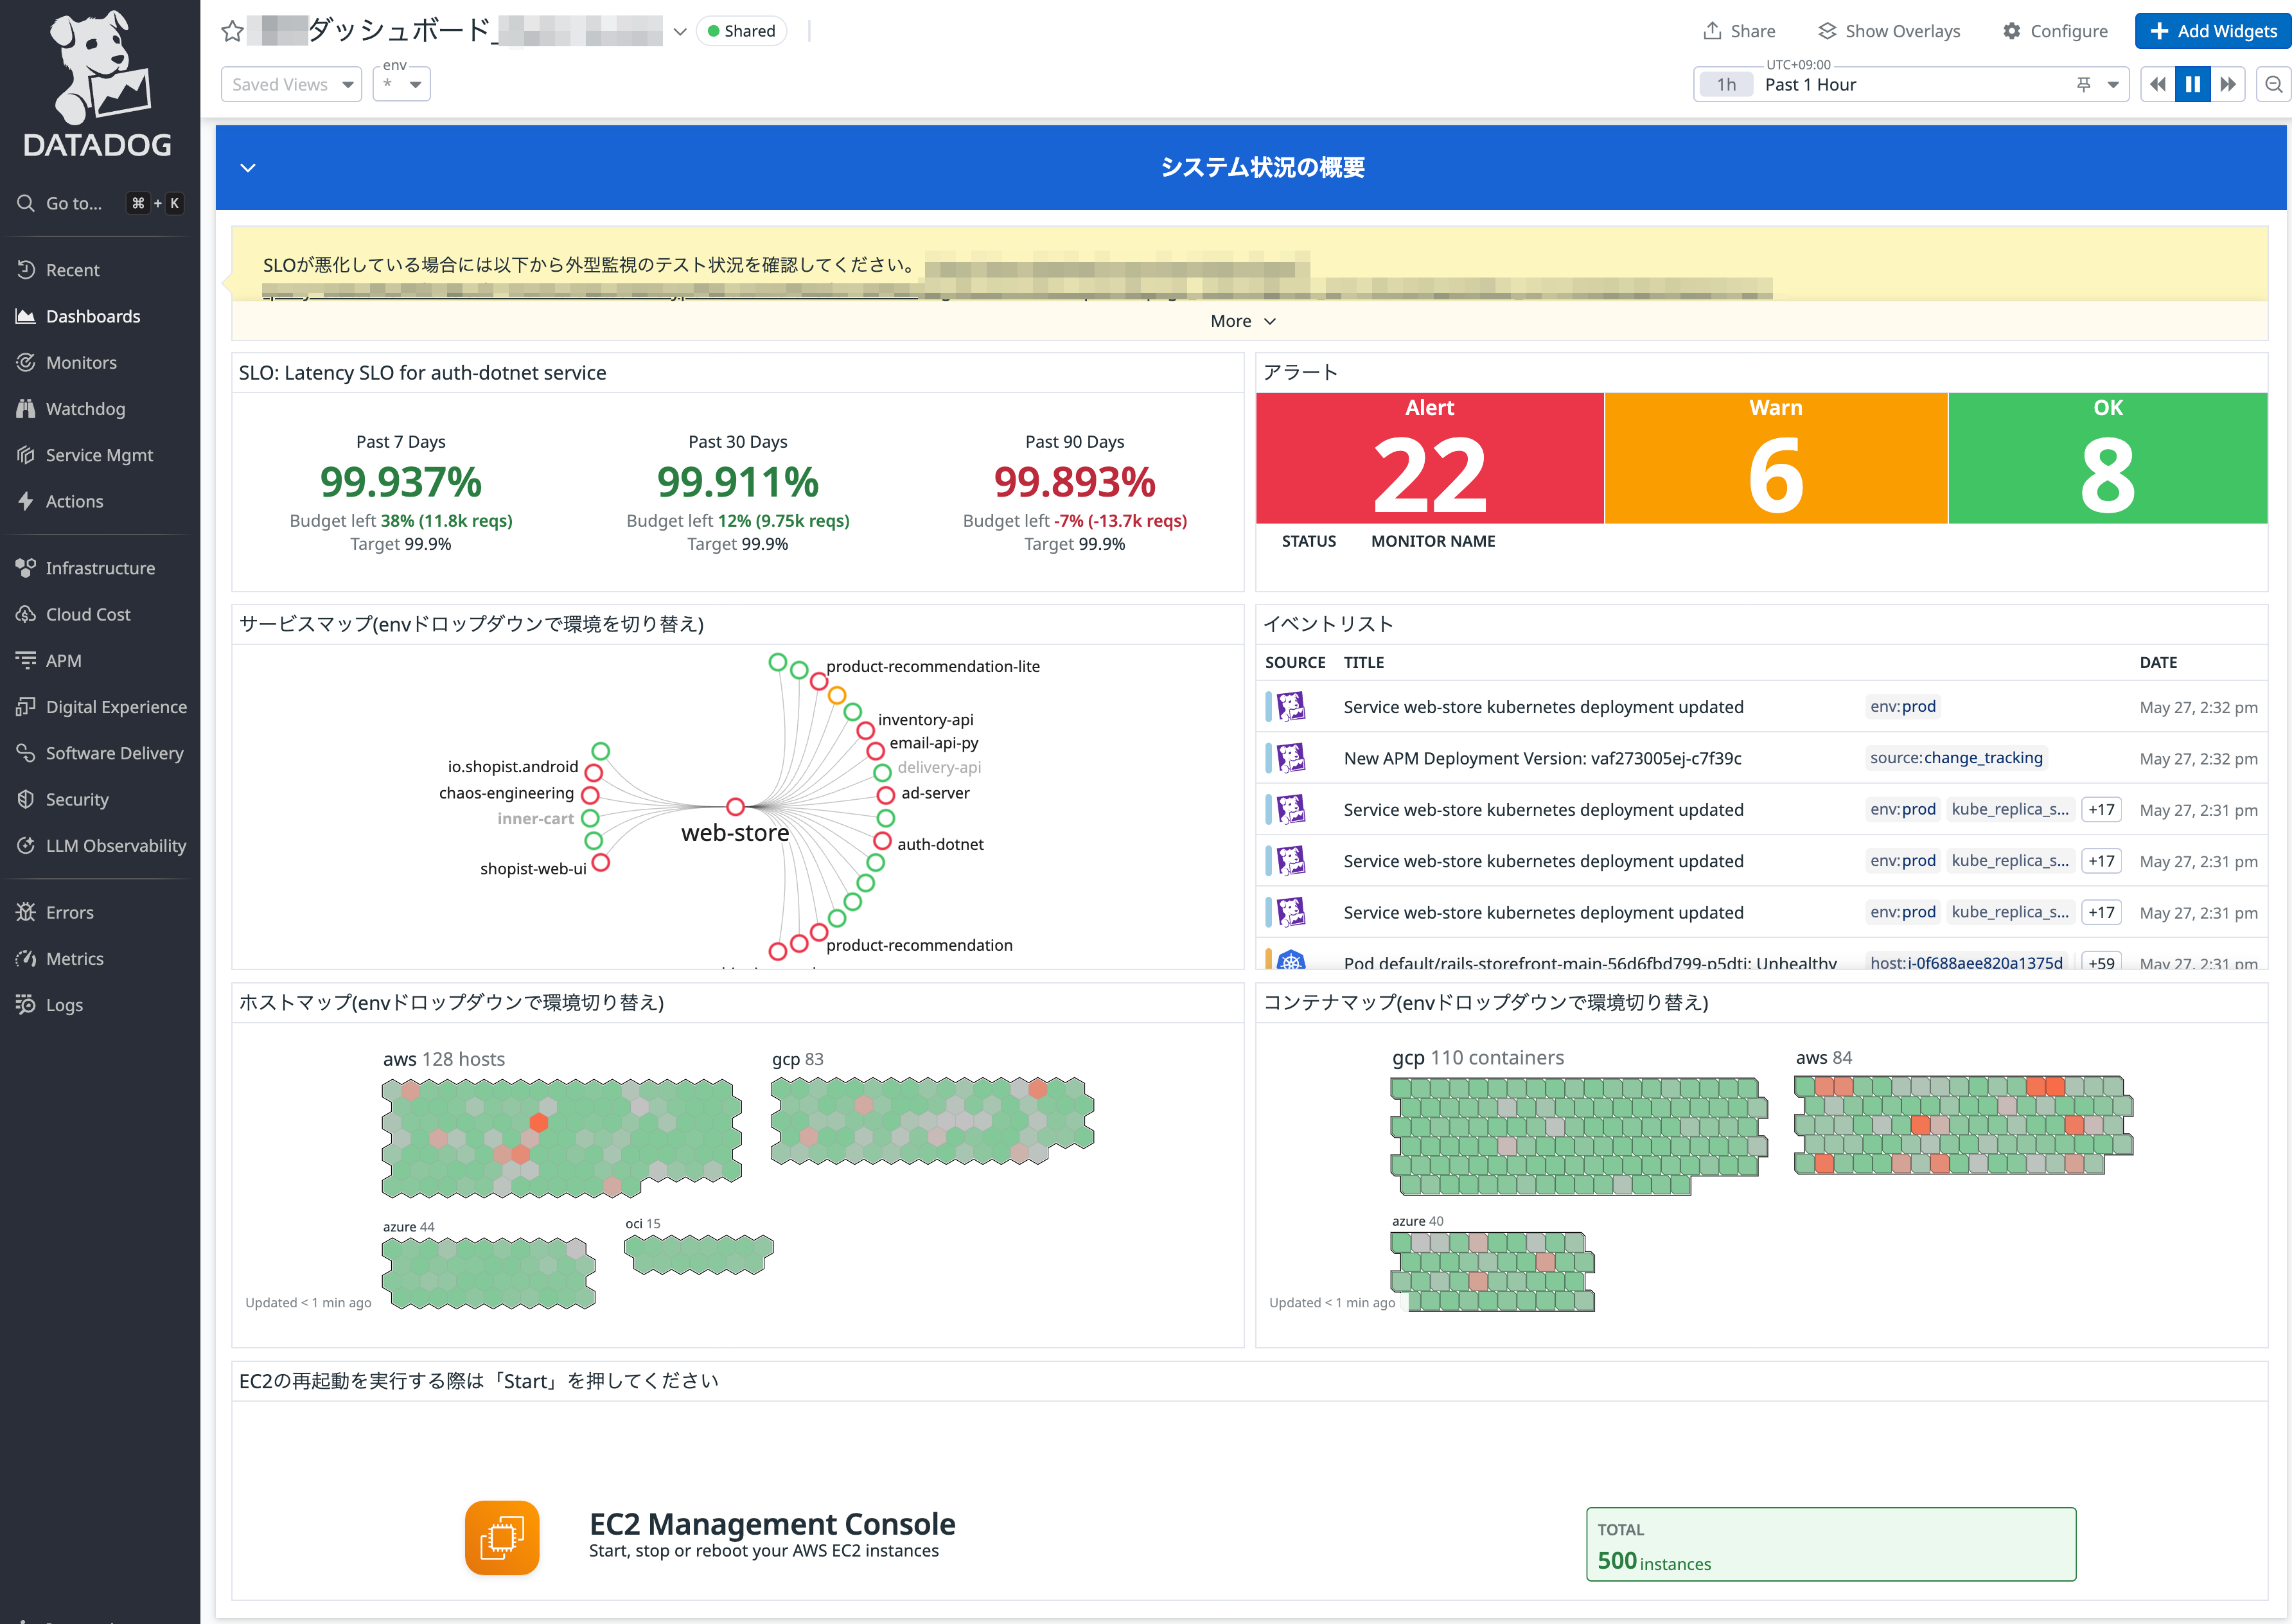Click the LLM Observability sidebar icon
2292x1624 pixels.
click(x=26, y=845)
